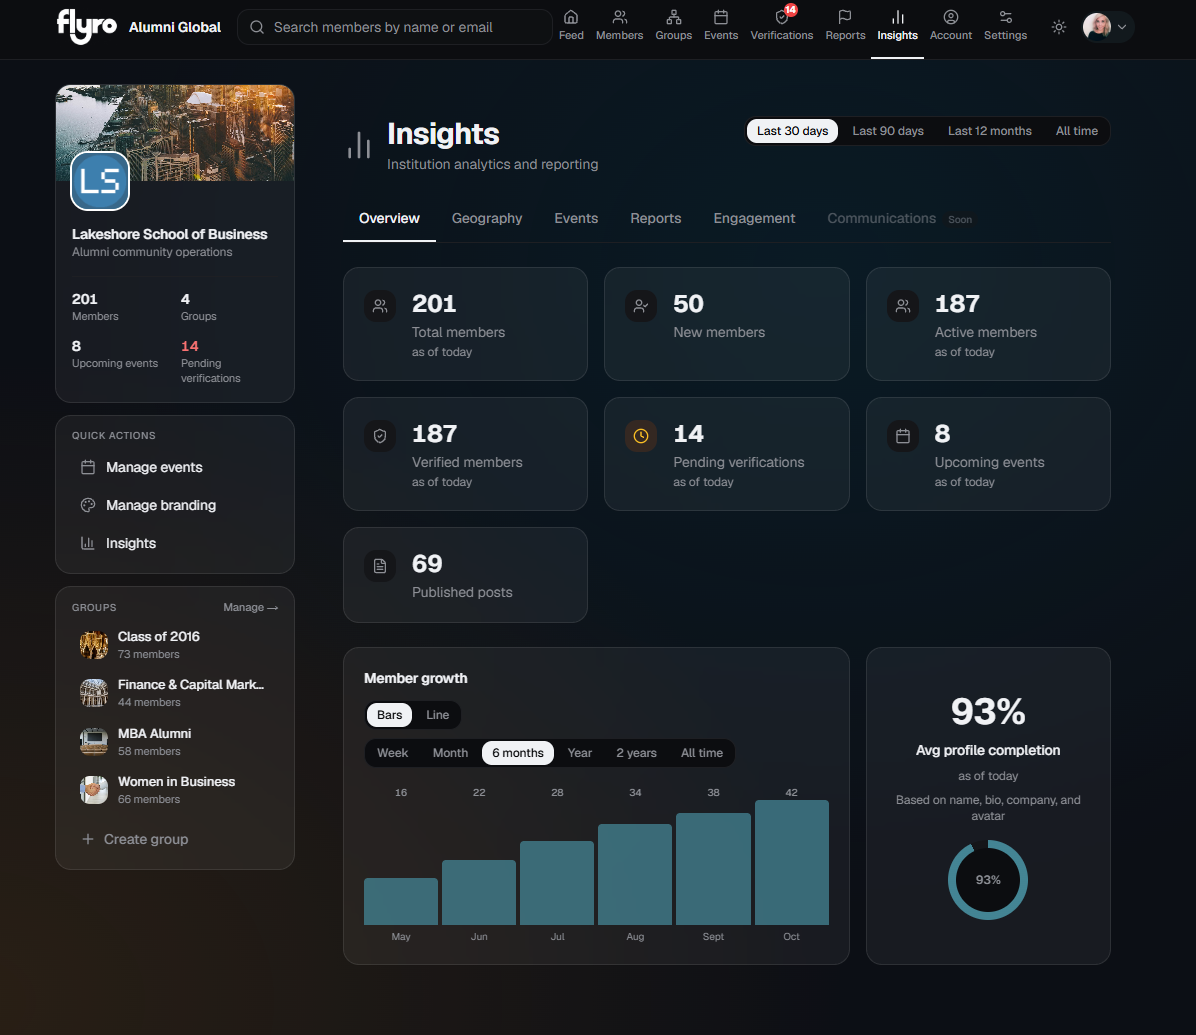
Task: Open Members in top navigation
Action: click(619, 26)
